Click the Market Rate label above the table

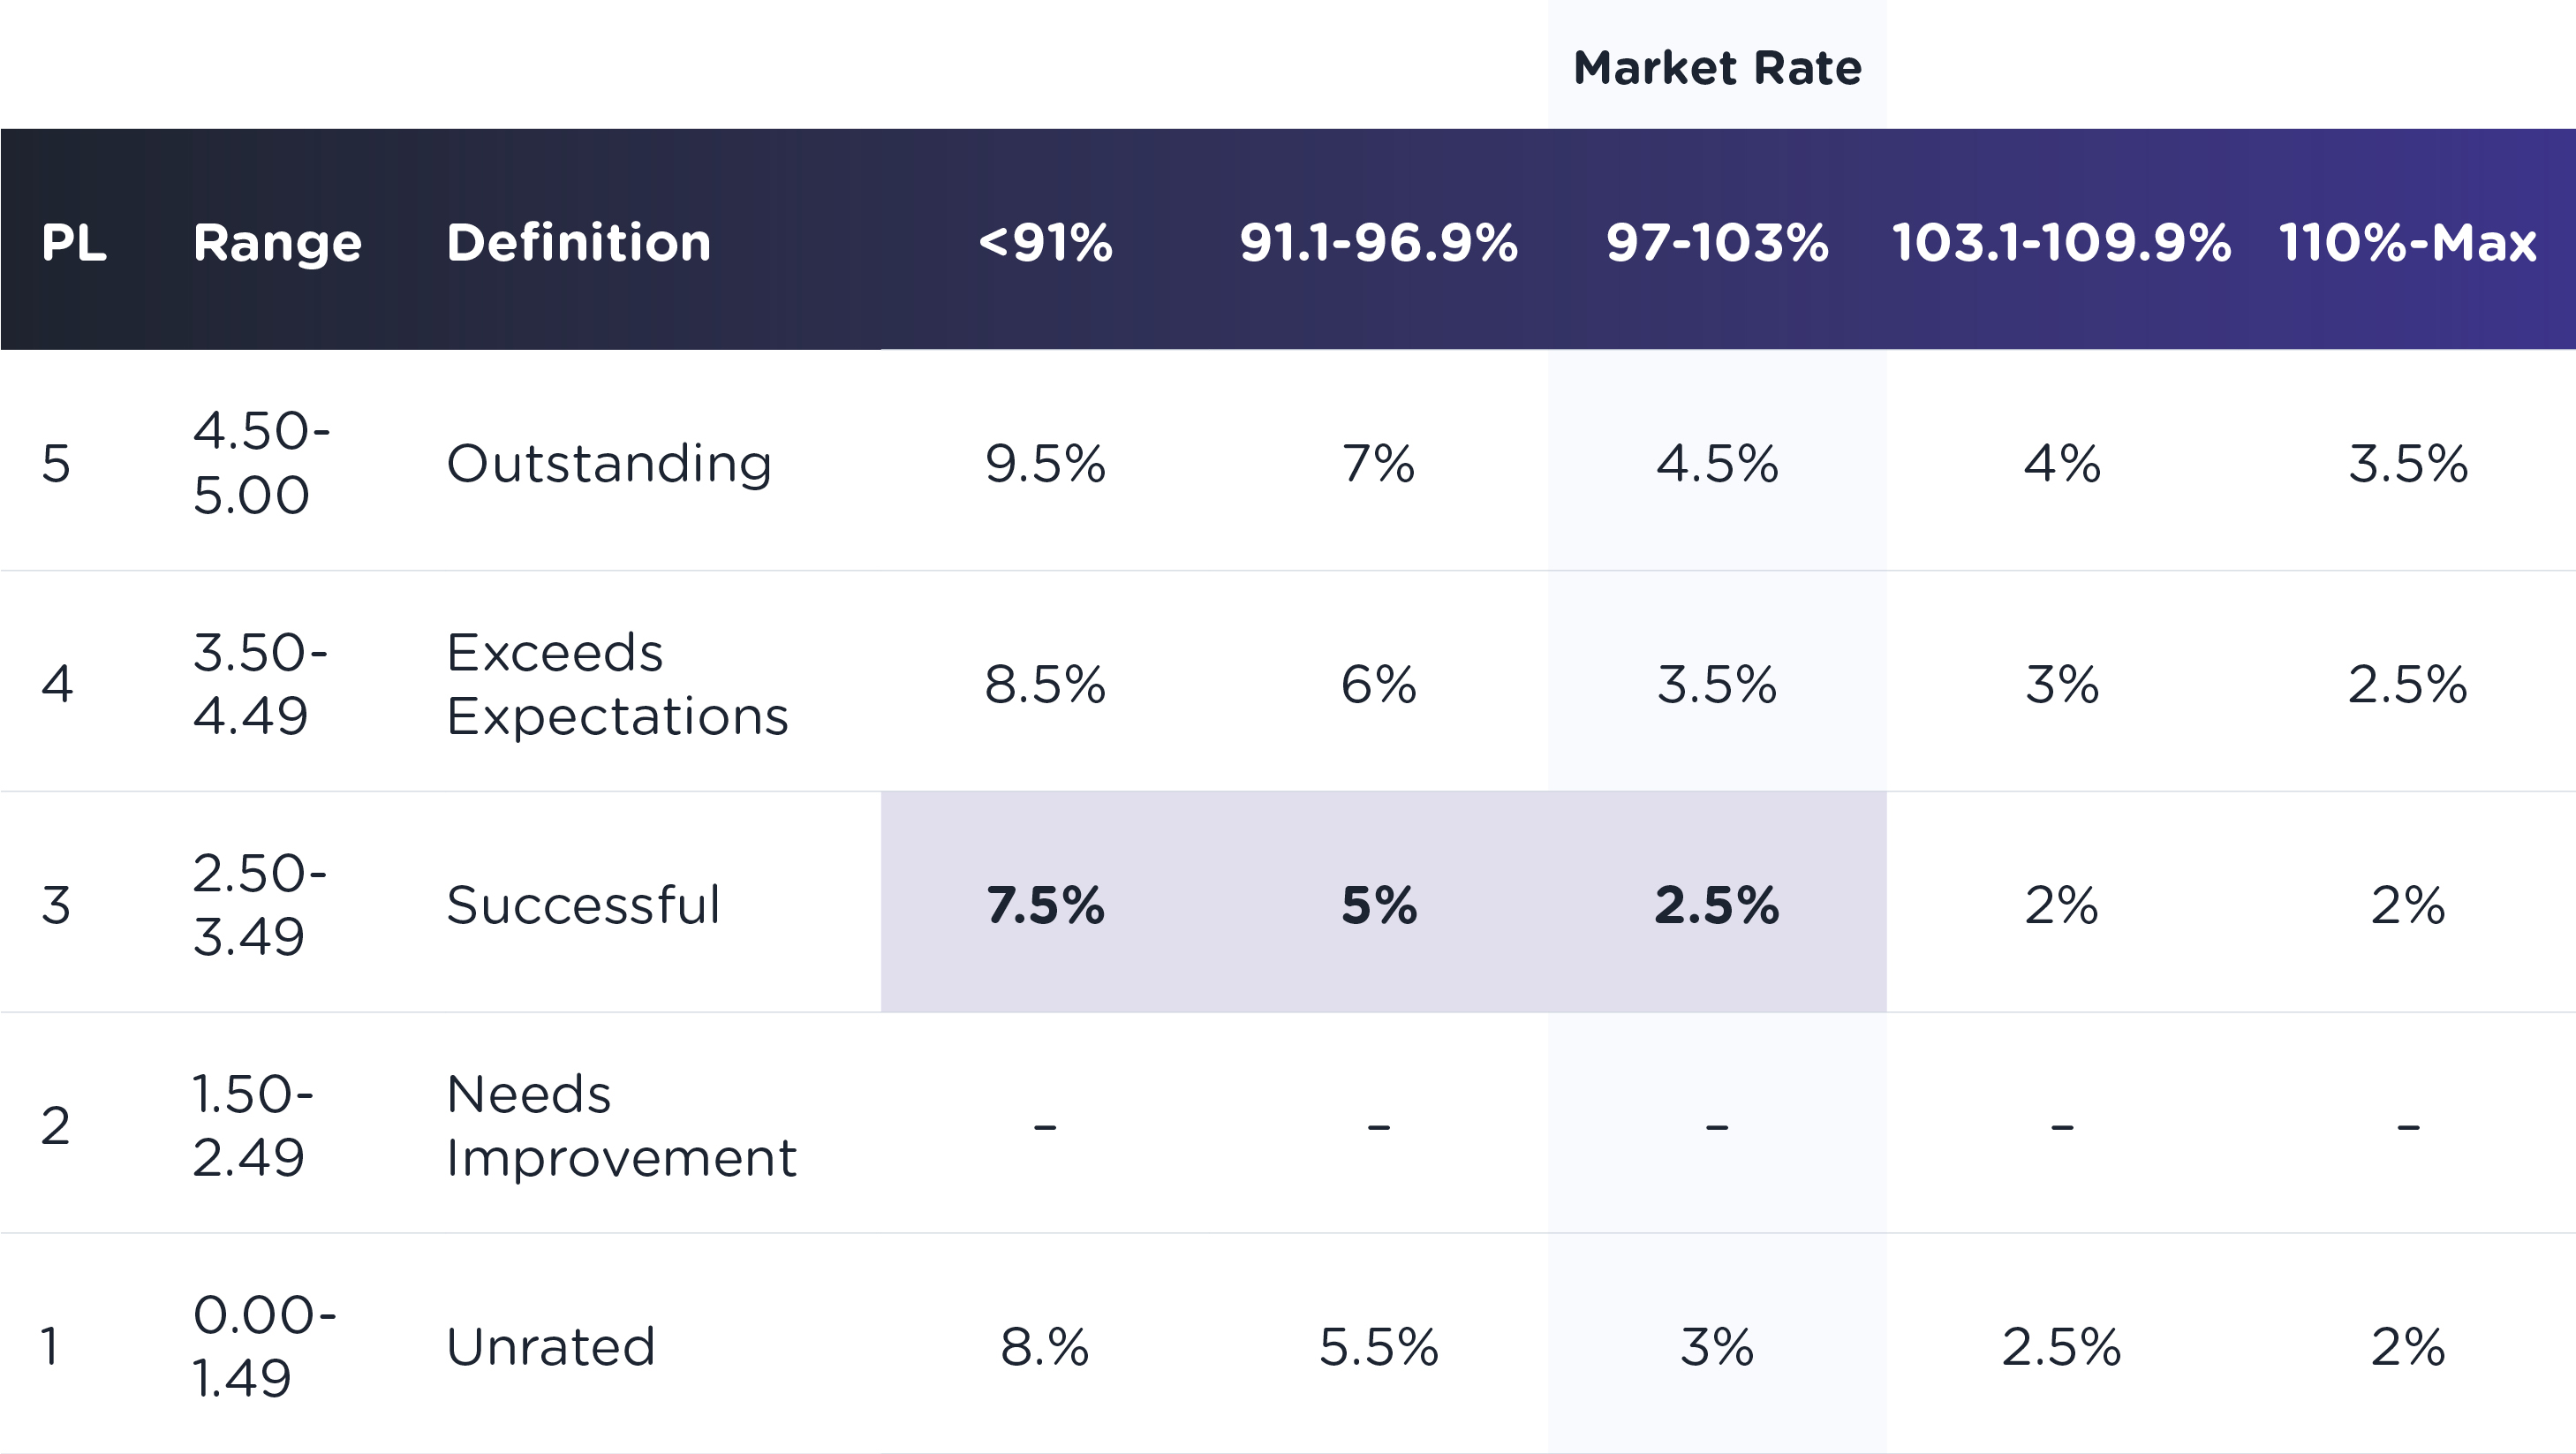(x=1717, y=68)
